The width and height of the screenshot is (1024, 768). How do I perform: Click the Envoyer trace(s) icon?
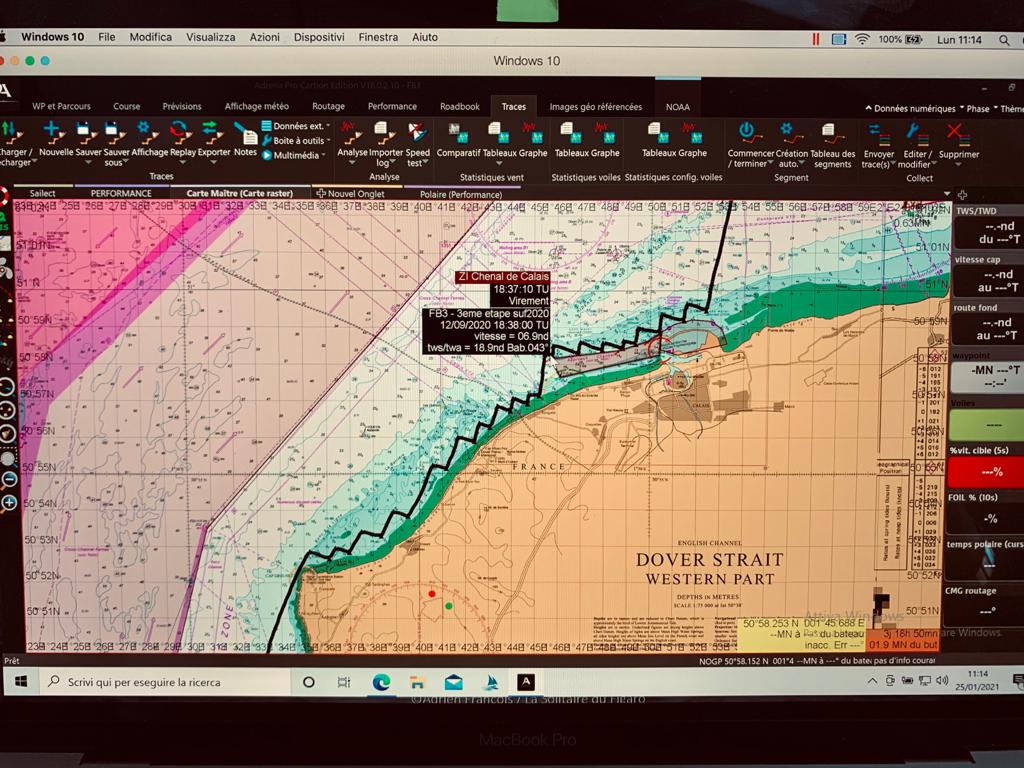(878, 135)
